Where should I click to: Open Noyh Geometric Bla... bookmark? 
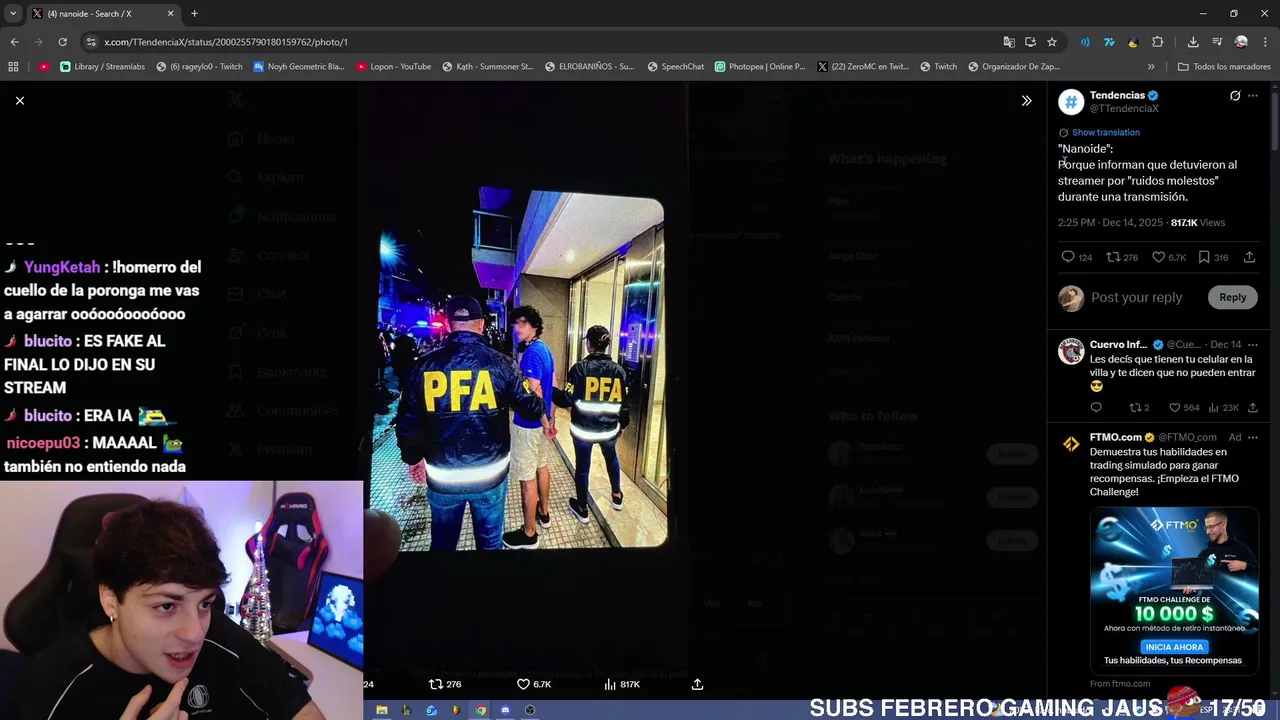298,67
